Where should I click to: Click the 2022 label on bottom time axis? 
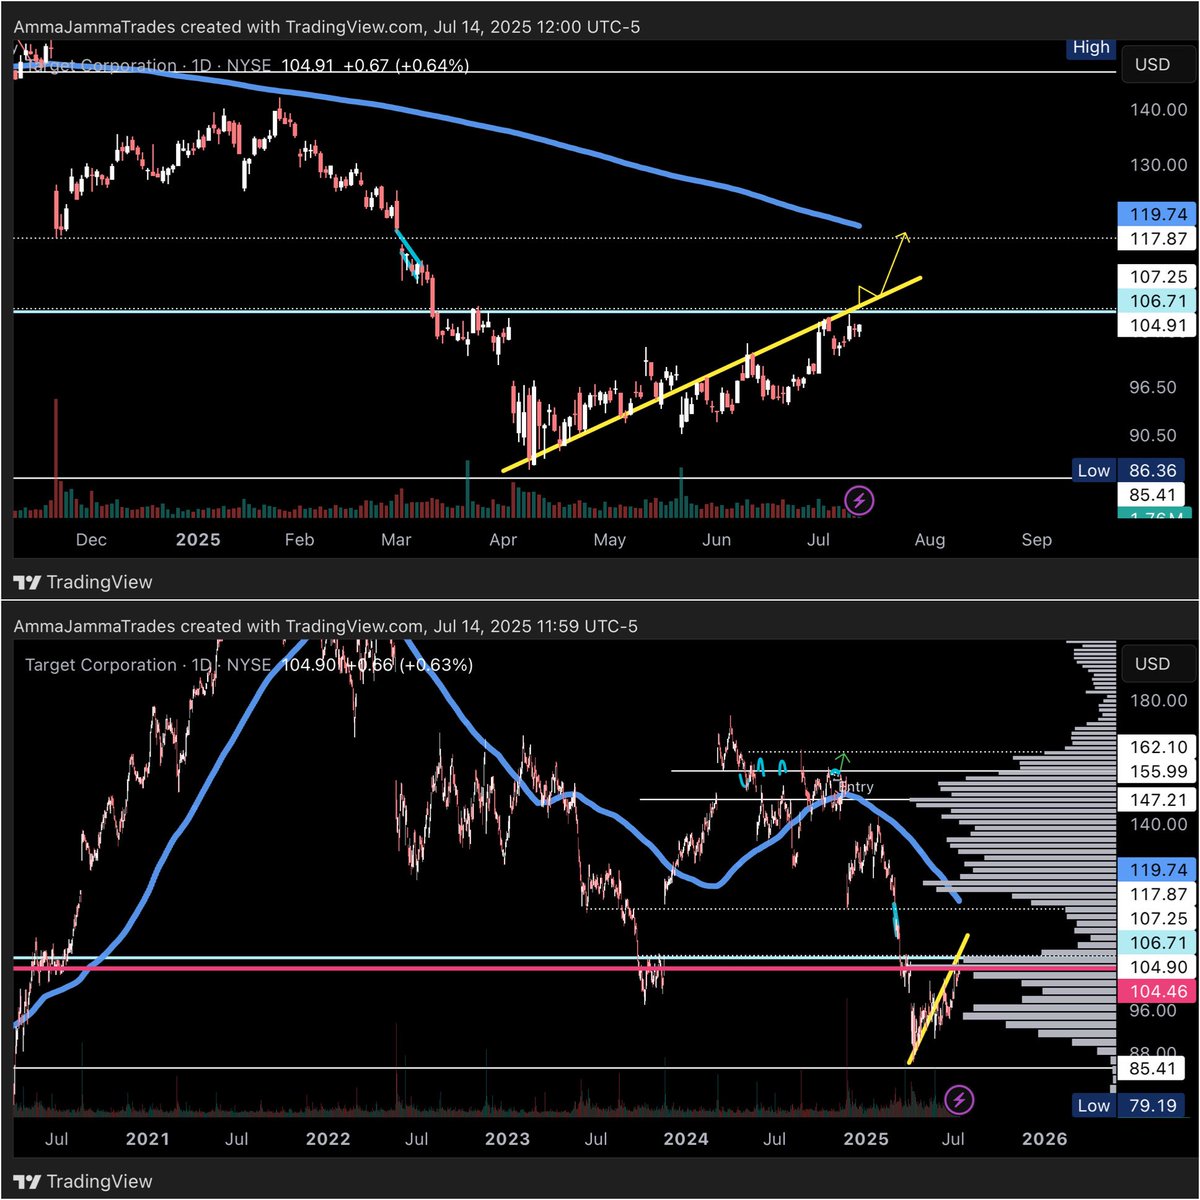tap(328, 1139)
